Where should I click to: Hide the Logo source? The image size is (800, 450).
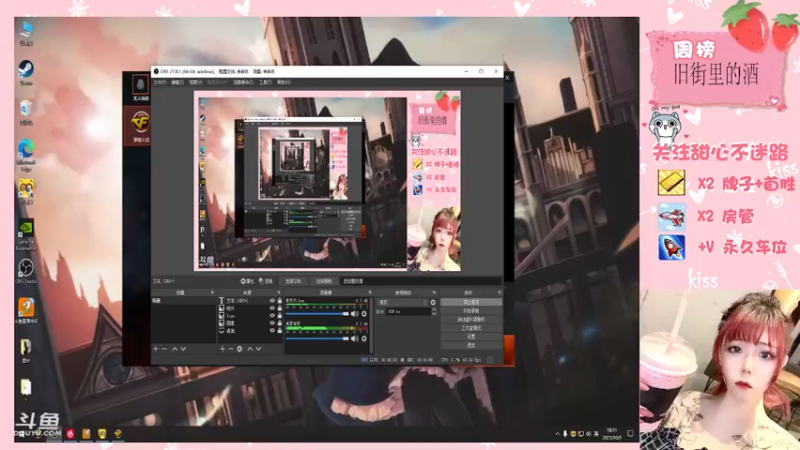coord(272,315)
